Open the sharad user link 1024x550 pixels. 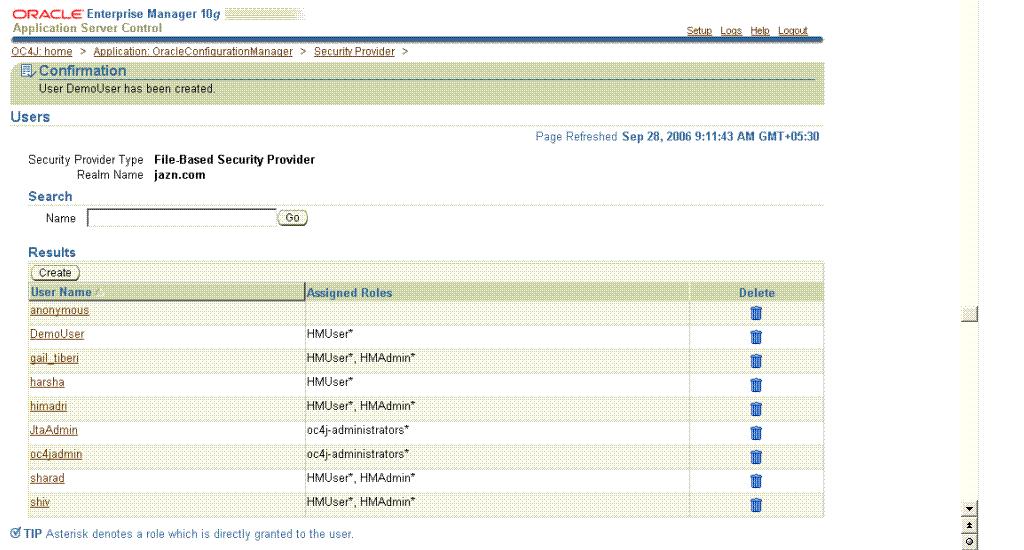pos(47,478)
